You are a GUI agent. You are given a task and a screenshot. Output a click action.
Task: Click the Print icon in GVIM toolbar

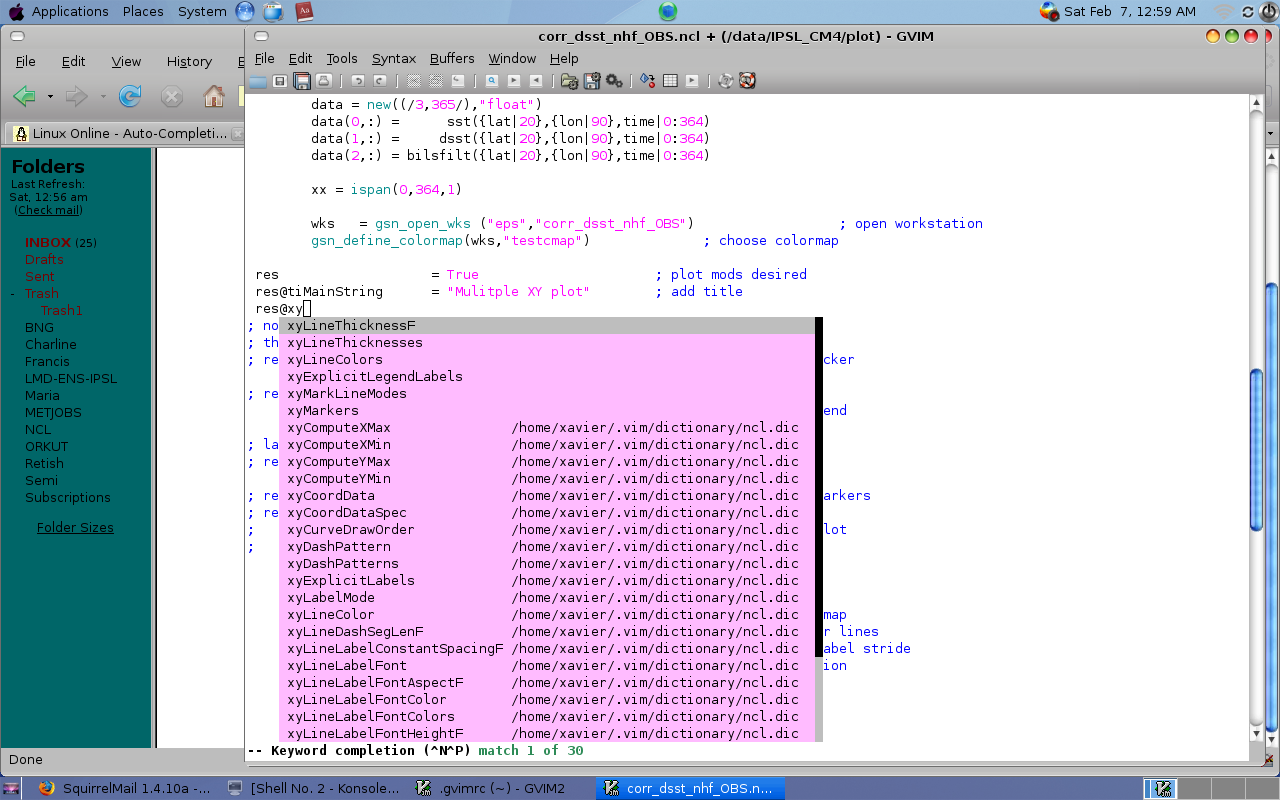click(x=323, y=81)
